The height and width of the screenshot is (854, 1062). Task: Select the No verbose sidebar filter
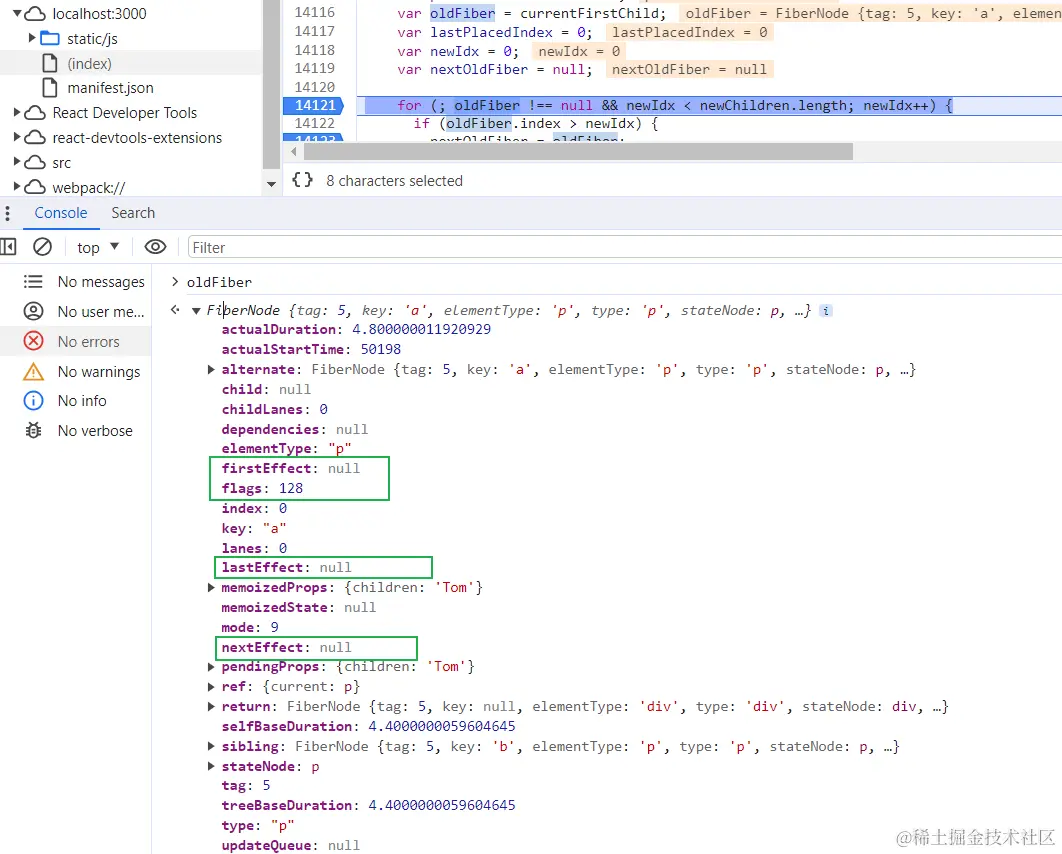pyautogui.click(x=76, y=430)
